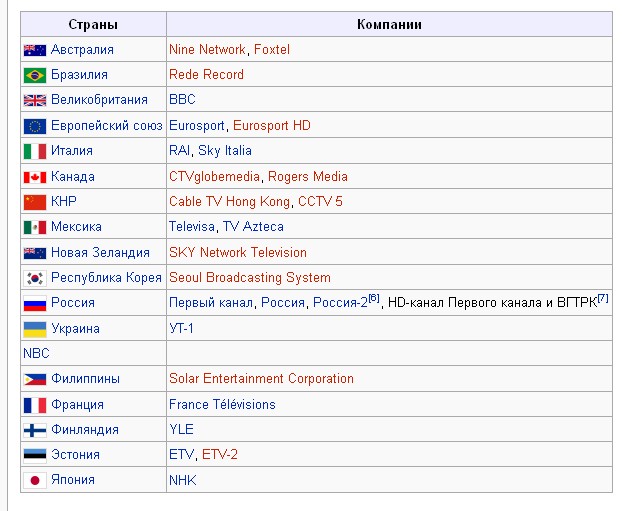Click the Russia flag icon
Viewport: 644px width, 511px height.
(35, 303)
